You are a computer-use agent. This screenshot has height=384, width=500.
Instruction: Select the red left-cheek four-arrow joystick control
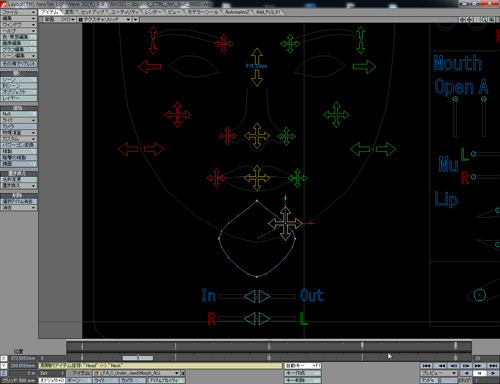pyautogui.click(x=177, y=115)
